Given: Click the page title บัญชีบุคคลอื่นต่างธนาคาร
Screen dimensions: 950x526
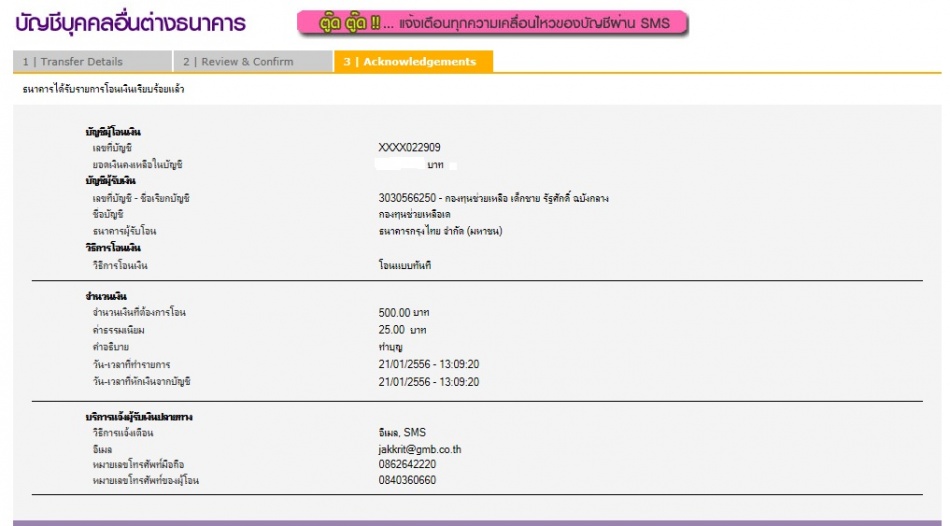Looking at the screenshot, I should click(131, 22).
